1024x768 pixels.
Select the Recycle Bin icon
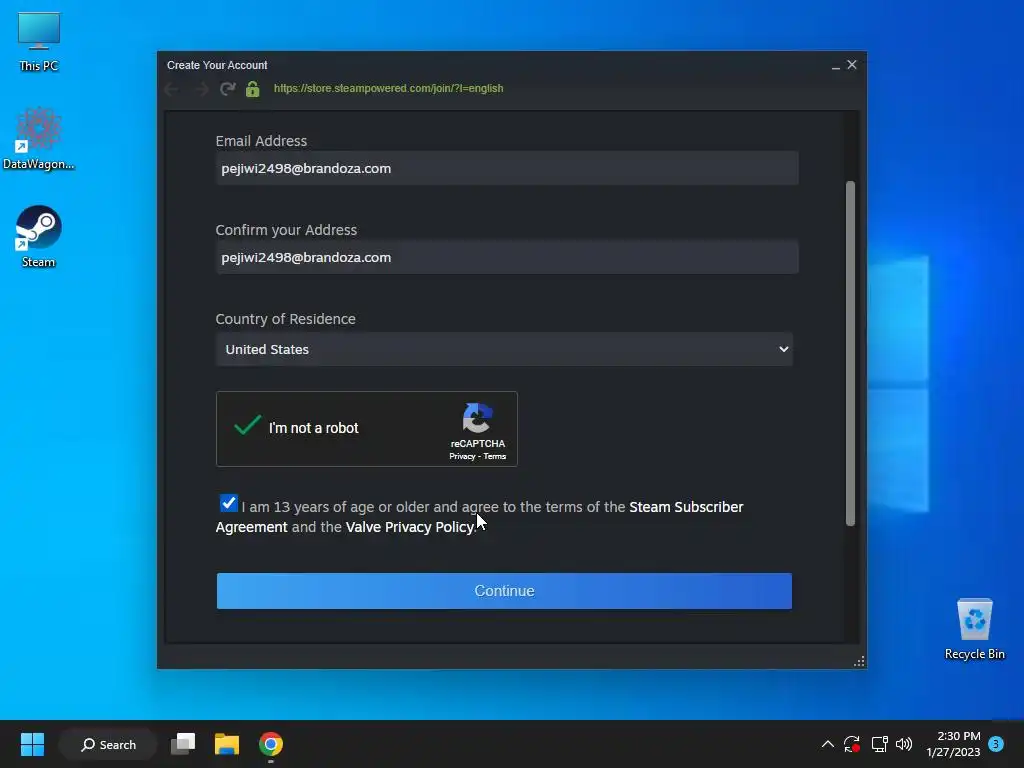point(974,628)
